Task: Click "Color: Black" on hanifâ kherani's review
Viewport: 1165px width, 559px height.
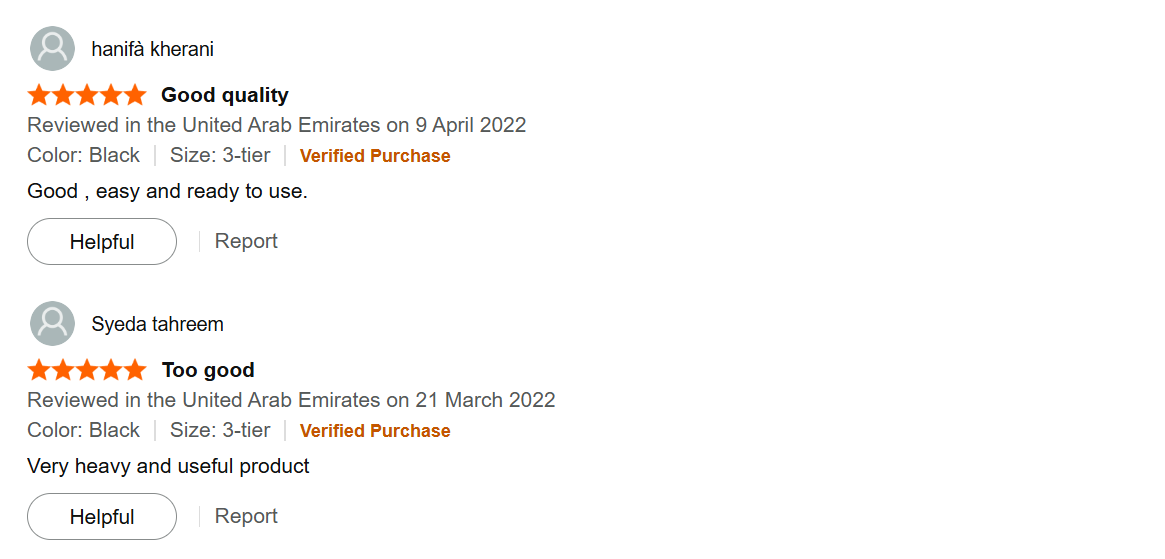Action: [84, 155]
